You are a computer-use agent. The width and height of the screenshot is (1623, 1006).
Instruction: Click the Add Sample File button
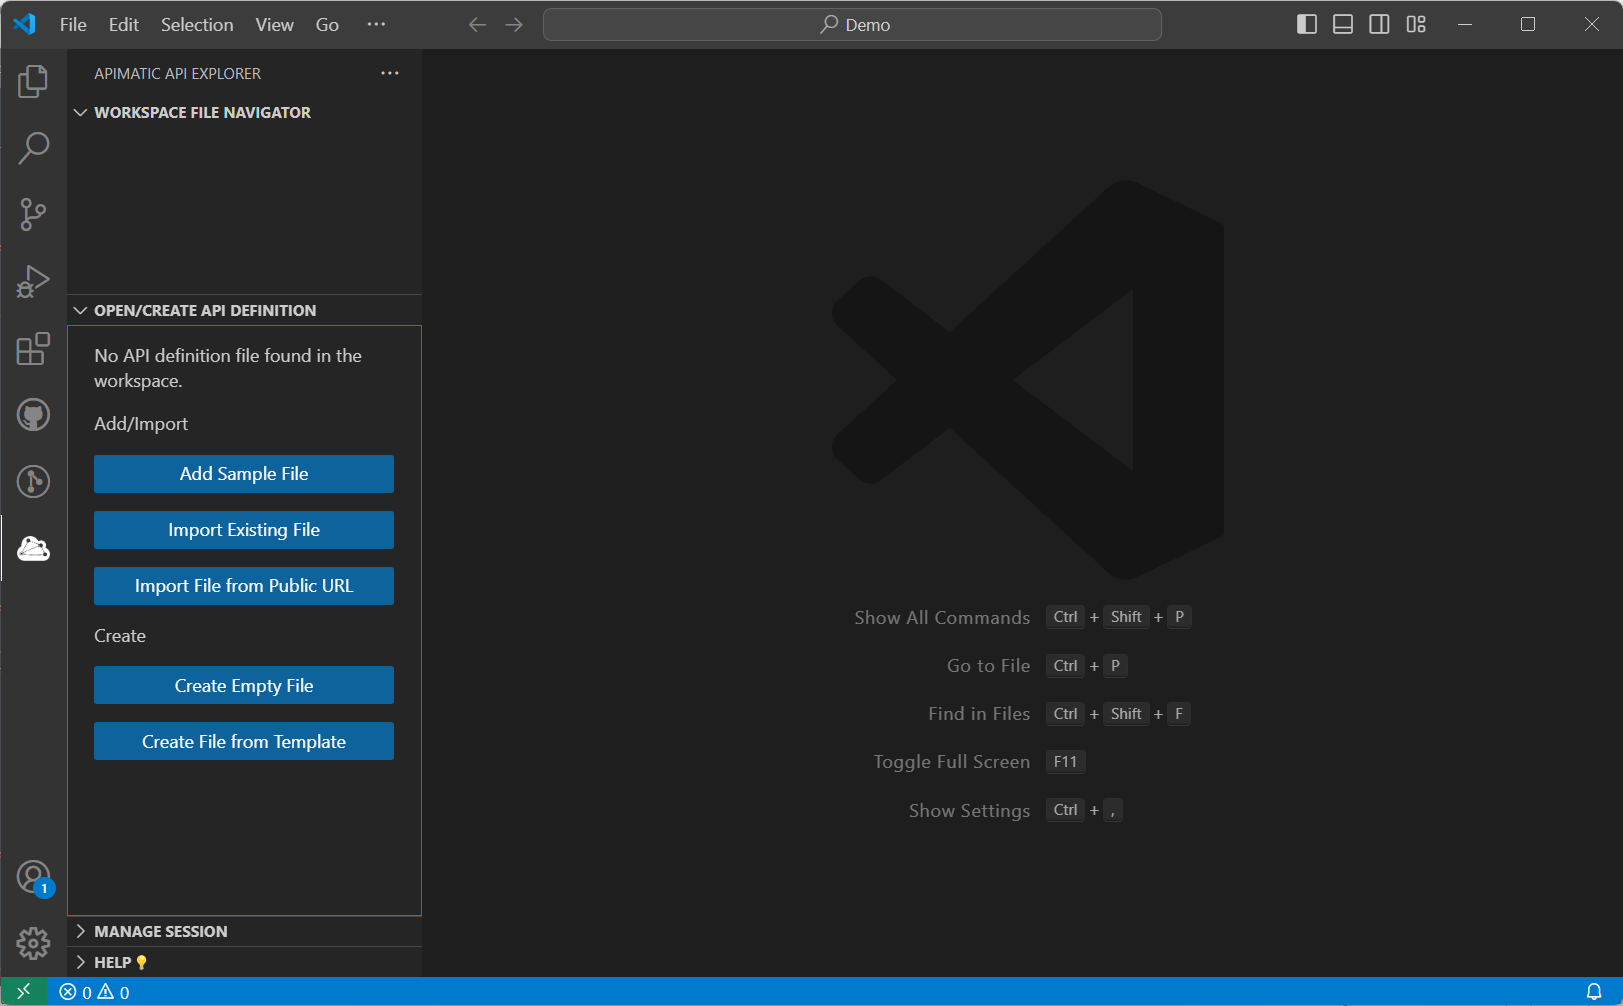coord(244,474)
